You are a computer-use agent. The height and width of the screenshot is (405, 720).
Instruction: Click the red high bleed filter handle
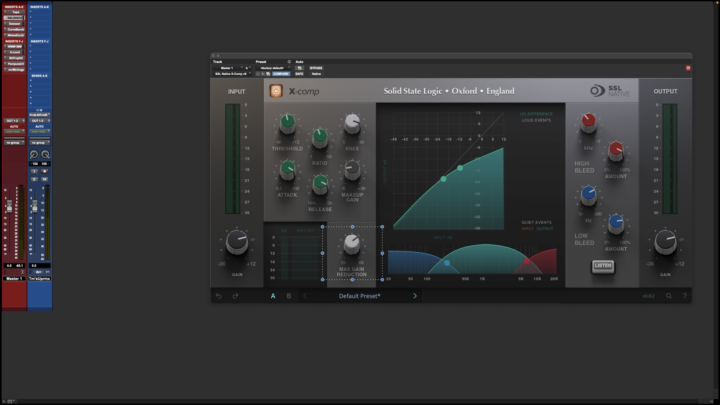click(x=527, y=261)
